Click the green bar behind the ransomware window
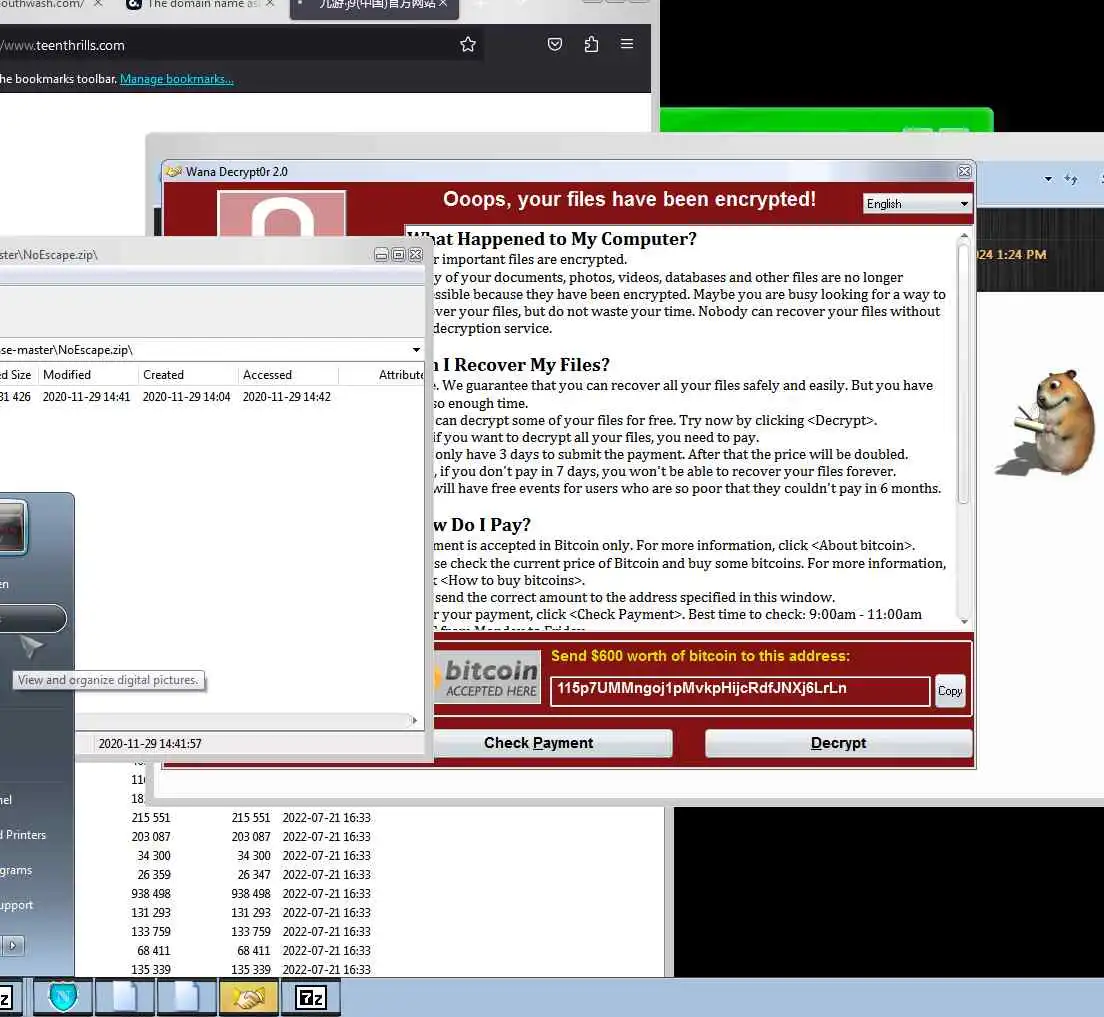This screenshot has width=1104, height=1017. [x=826, y=120]
